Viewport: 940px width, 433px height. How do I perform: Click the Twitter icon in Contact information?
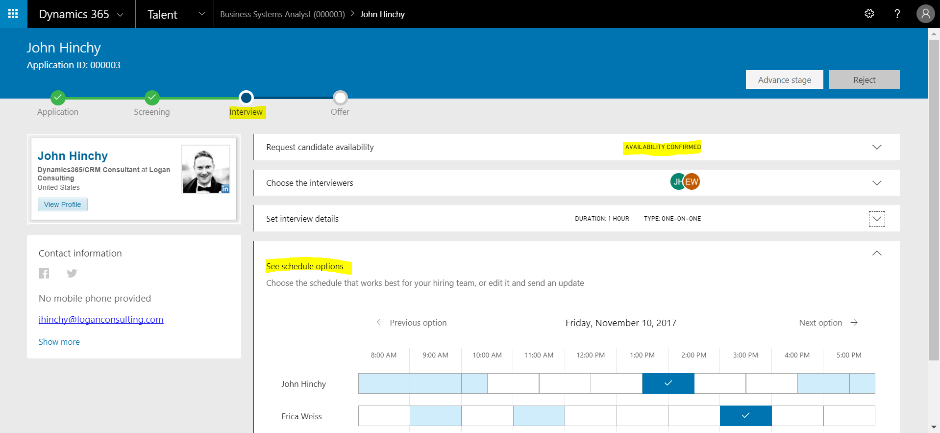point(71,274)
